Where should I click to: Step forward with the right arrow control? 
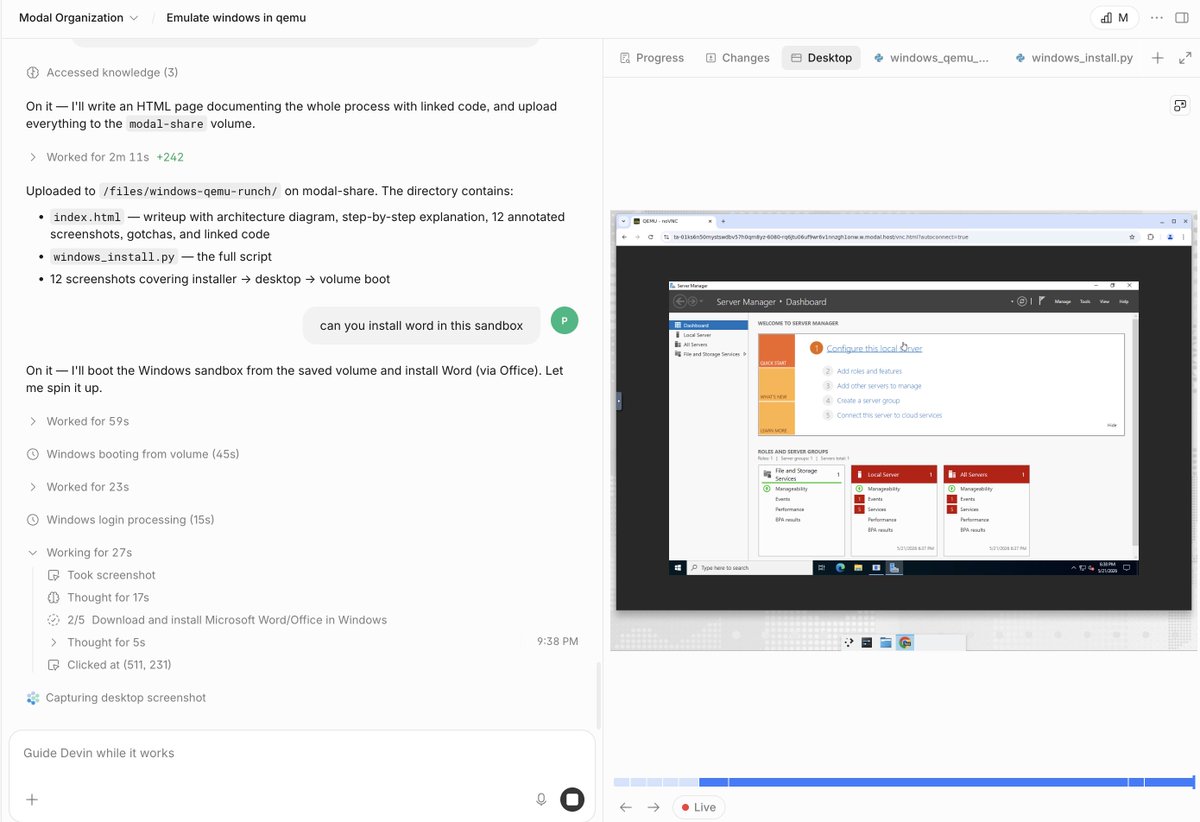653,807
